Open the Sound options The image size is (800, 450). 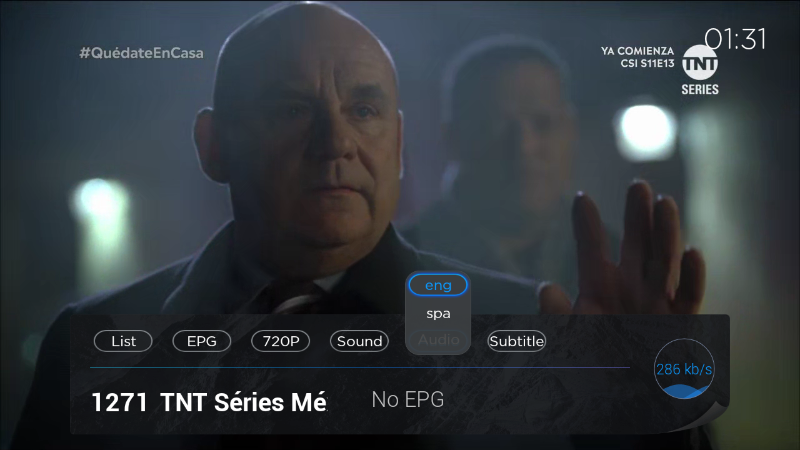click(359, 341)
